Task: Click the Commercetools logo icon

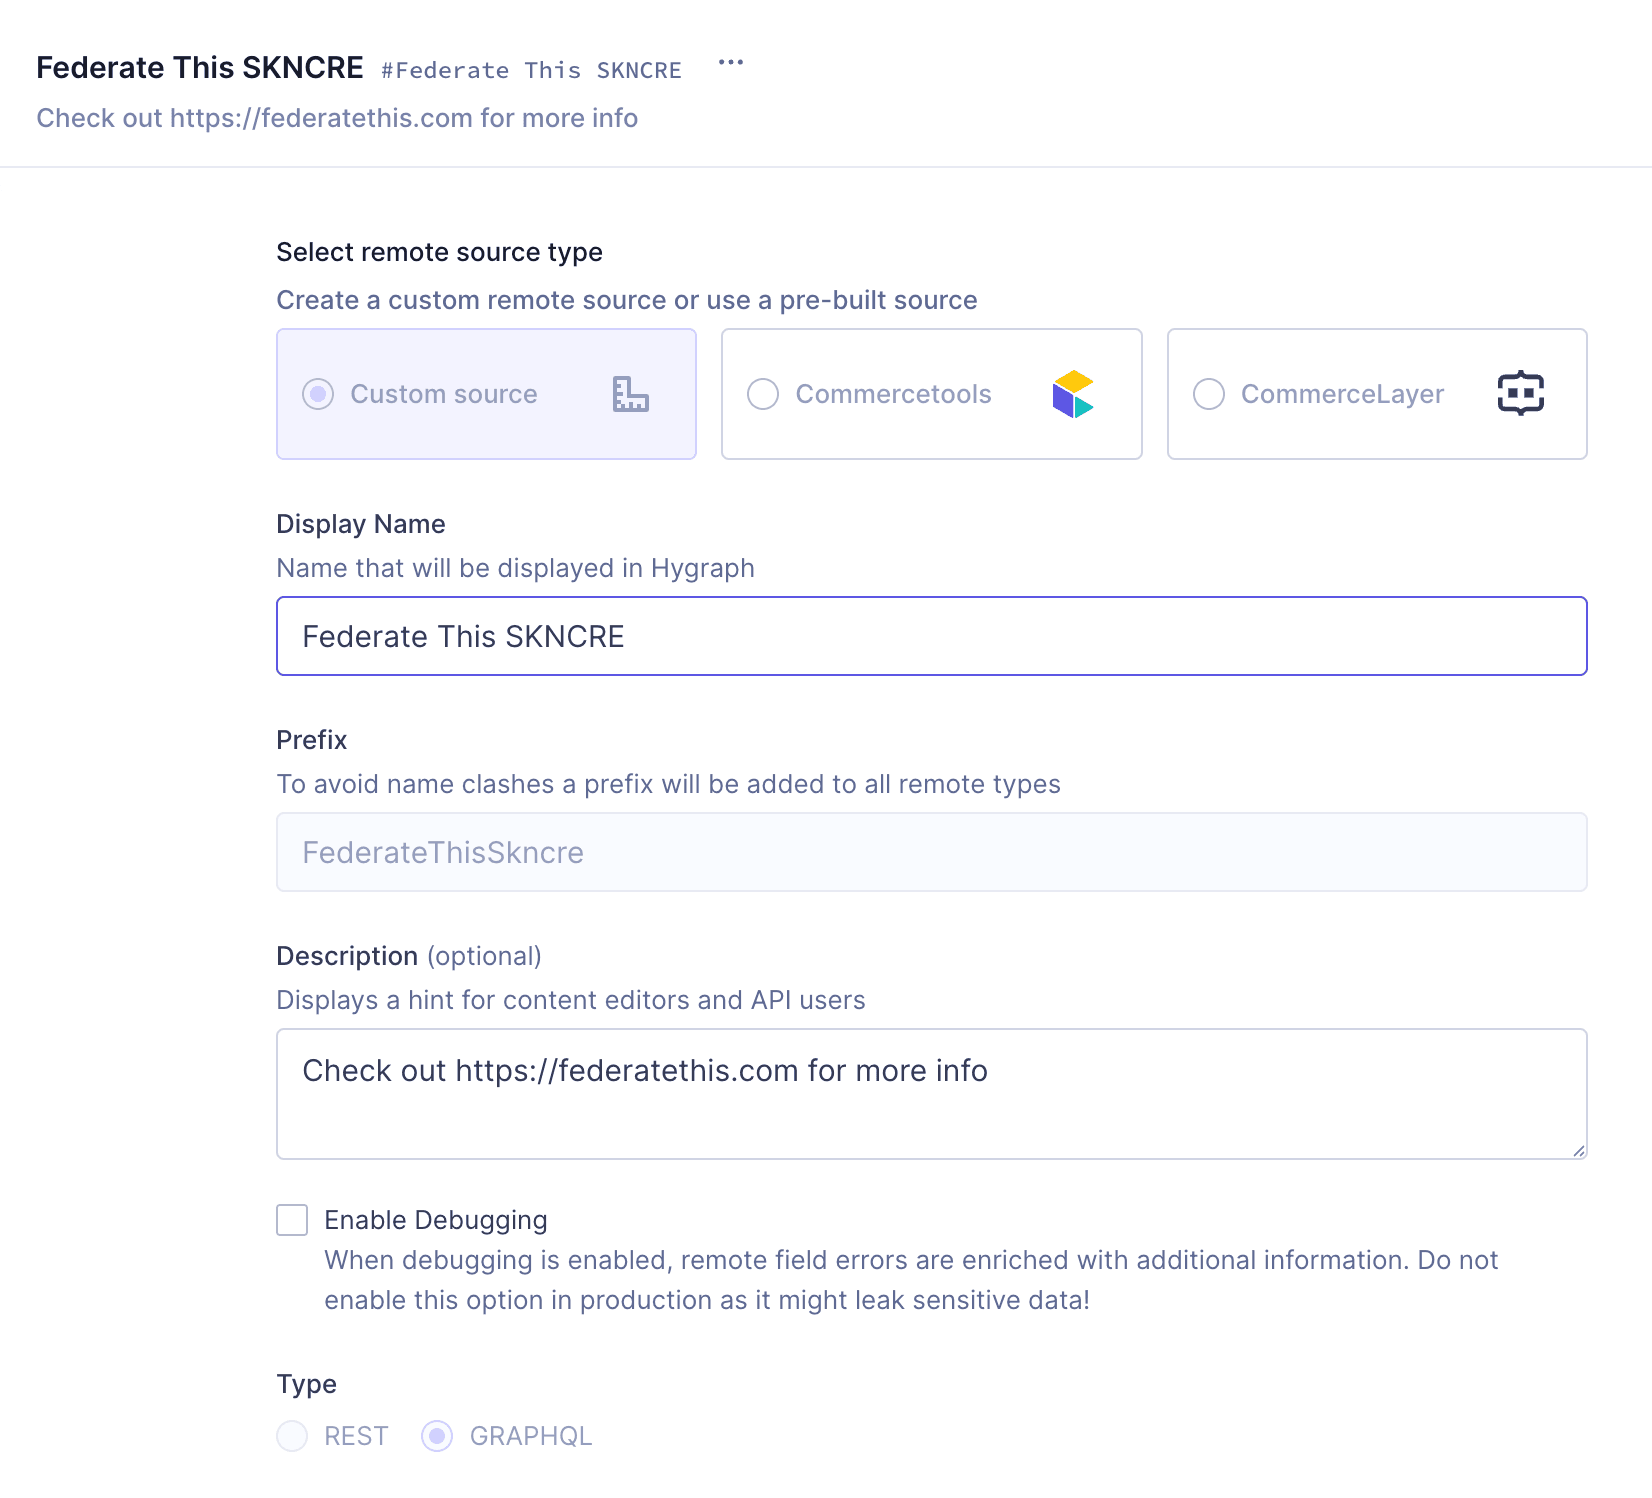Action: (x=1073, y=394)
